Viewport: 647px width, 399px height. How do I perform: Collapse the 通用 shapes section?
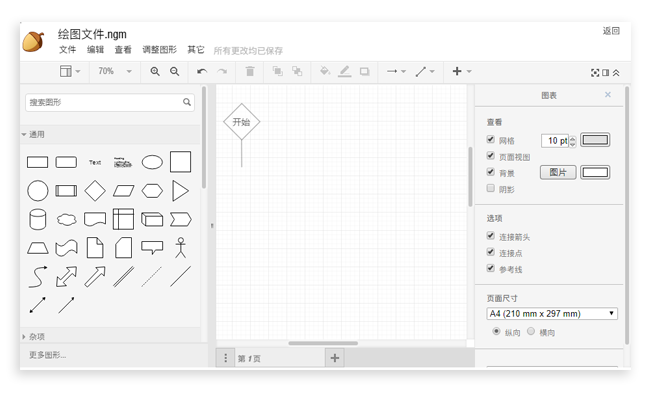click(111, 135)
